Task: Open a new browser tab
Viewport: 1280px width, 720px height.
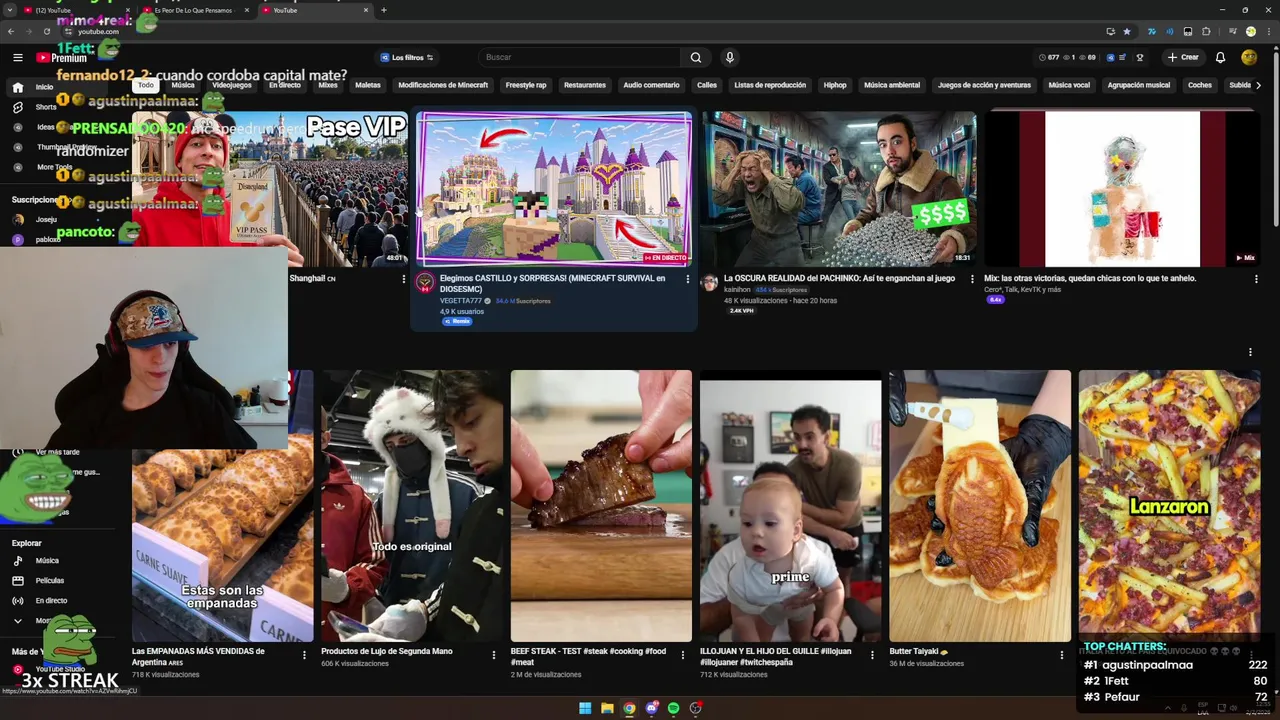Action: 384,10
